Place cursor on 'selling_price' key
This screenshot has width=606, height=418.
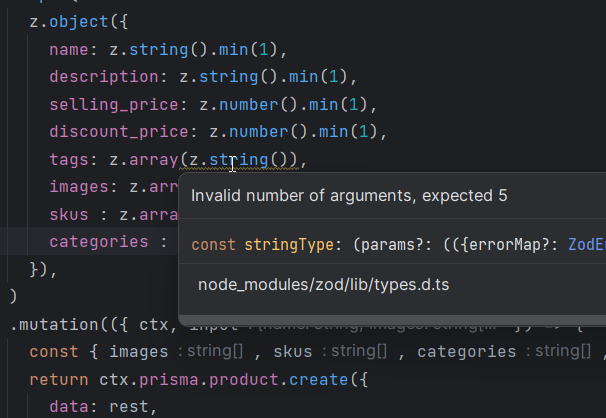[x=114, y=105]
